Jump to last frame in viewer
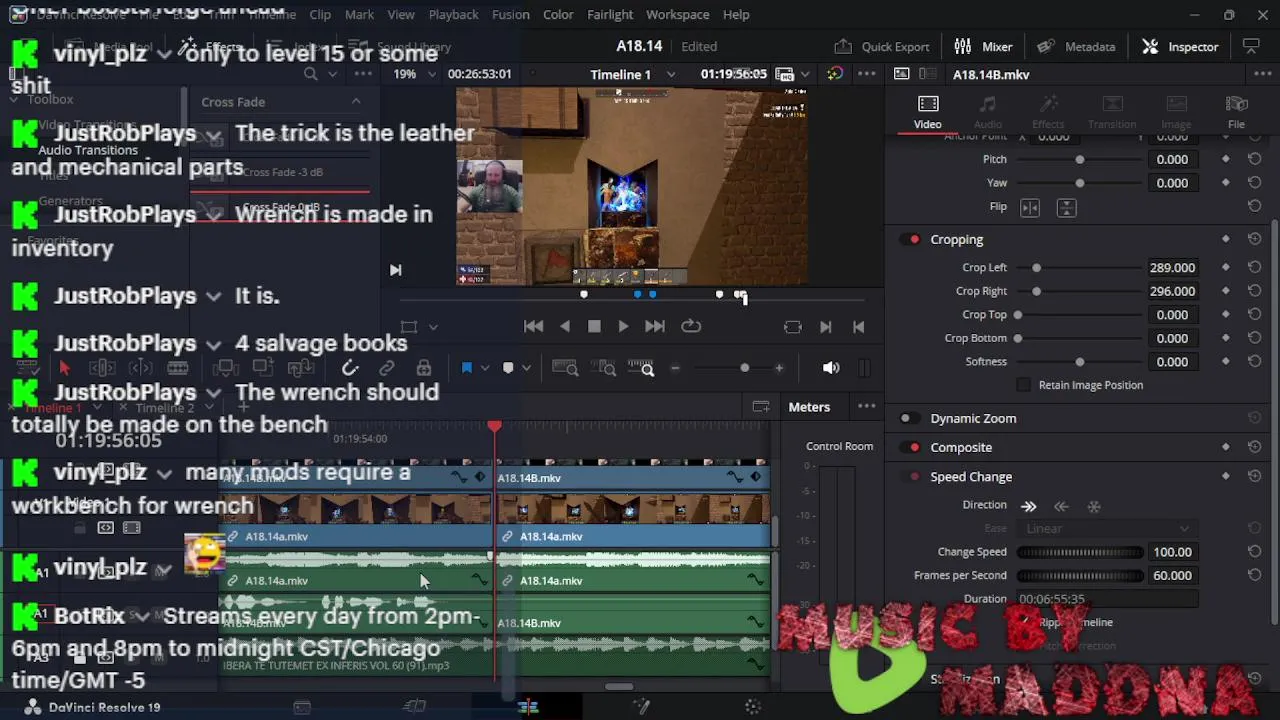Viewport: 1280px width, 720px height. tap(655, 326)
